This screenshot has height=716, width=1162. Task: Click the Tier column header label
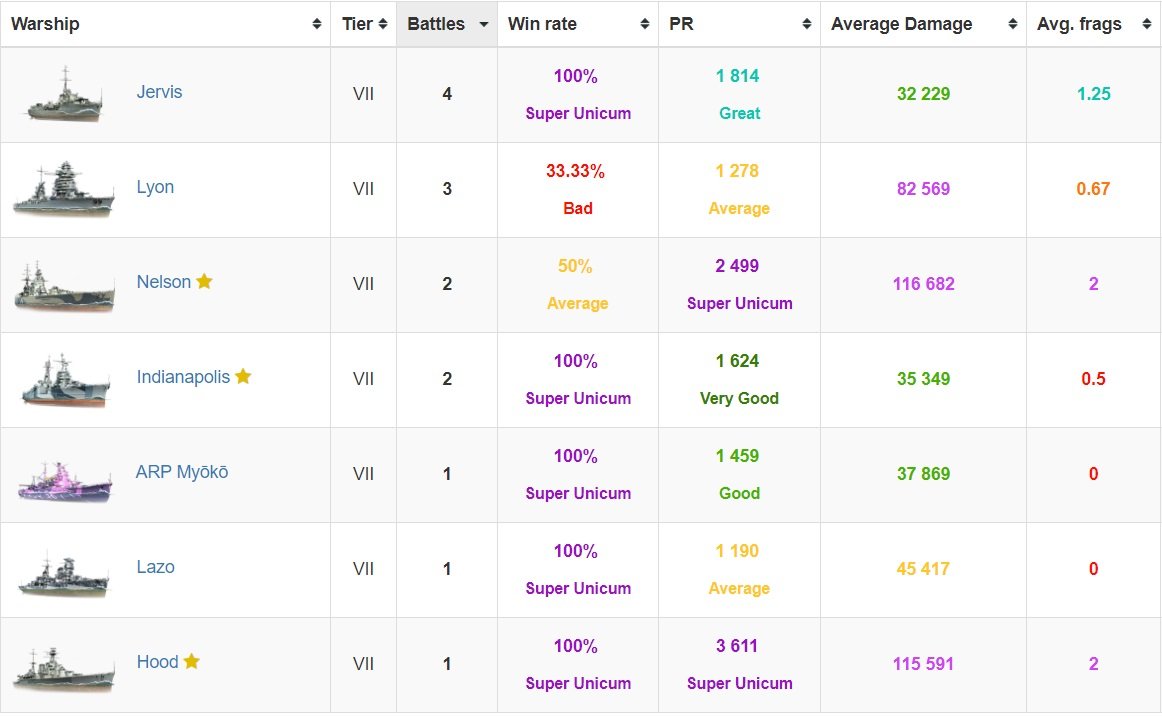[x=357, y=24]
